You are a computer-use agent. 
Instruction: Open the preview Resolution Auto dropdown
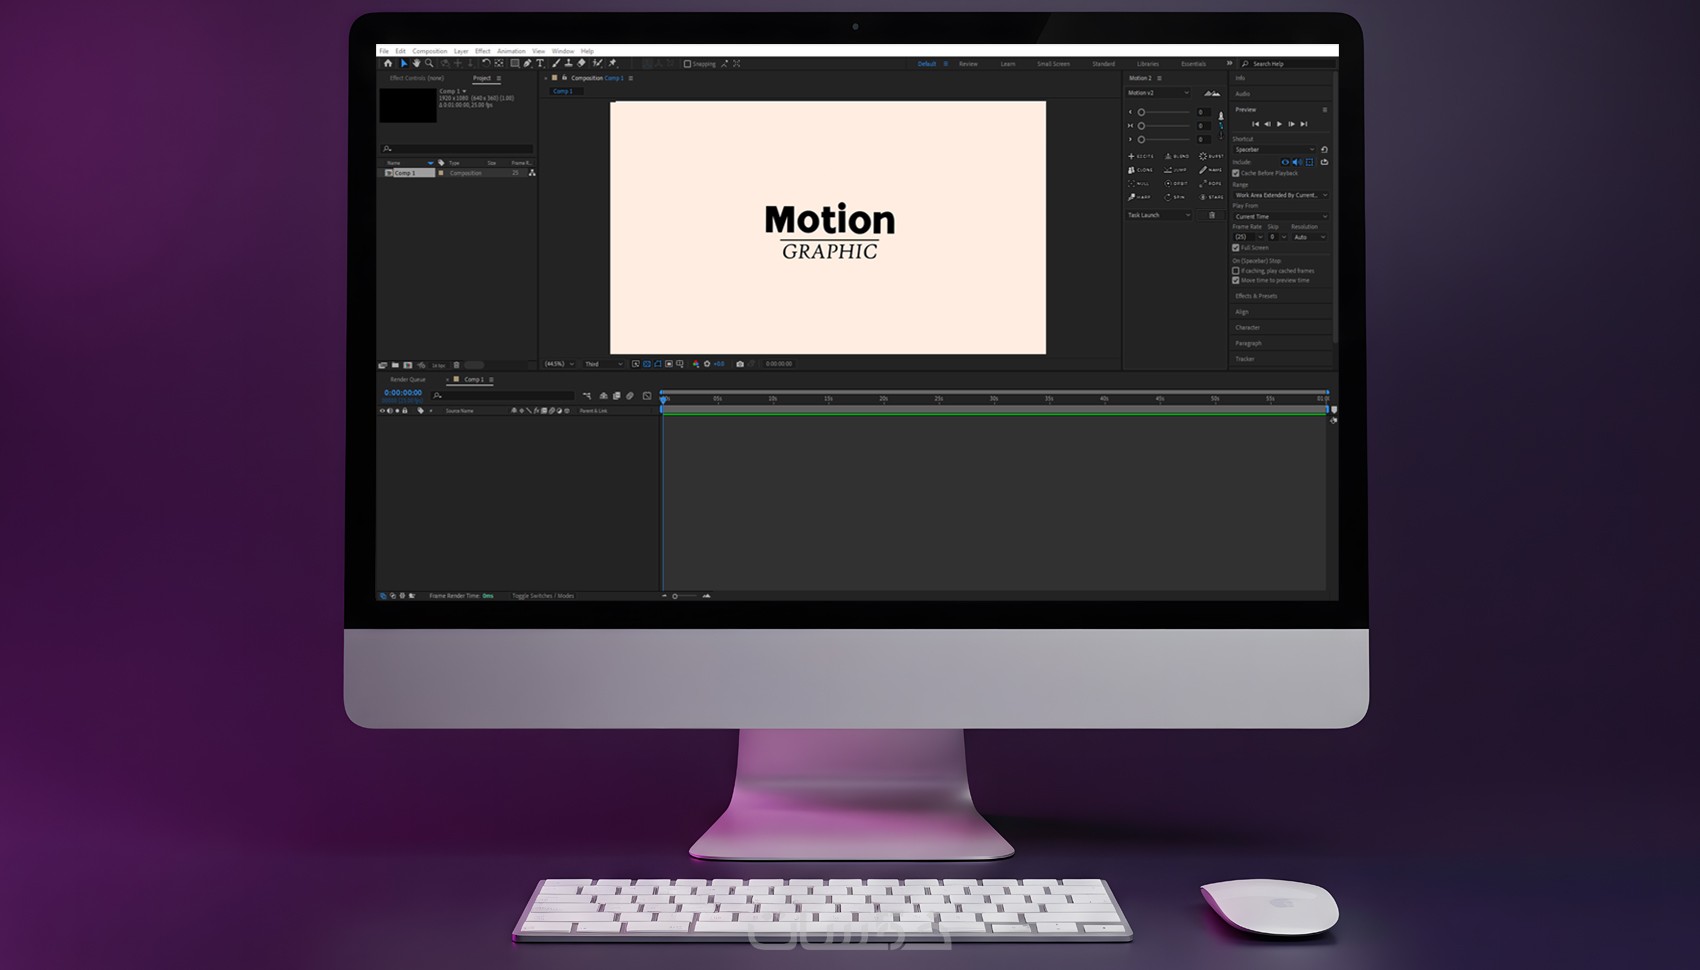point(1309,237)
